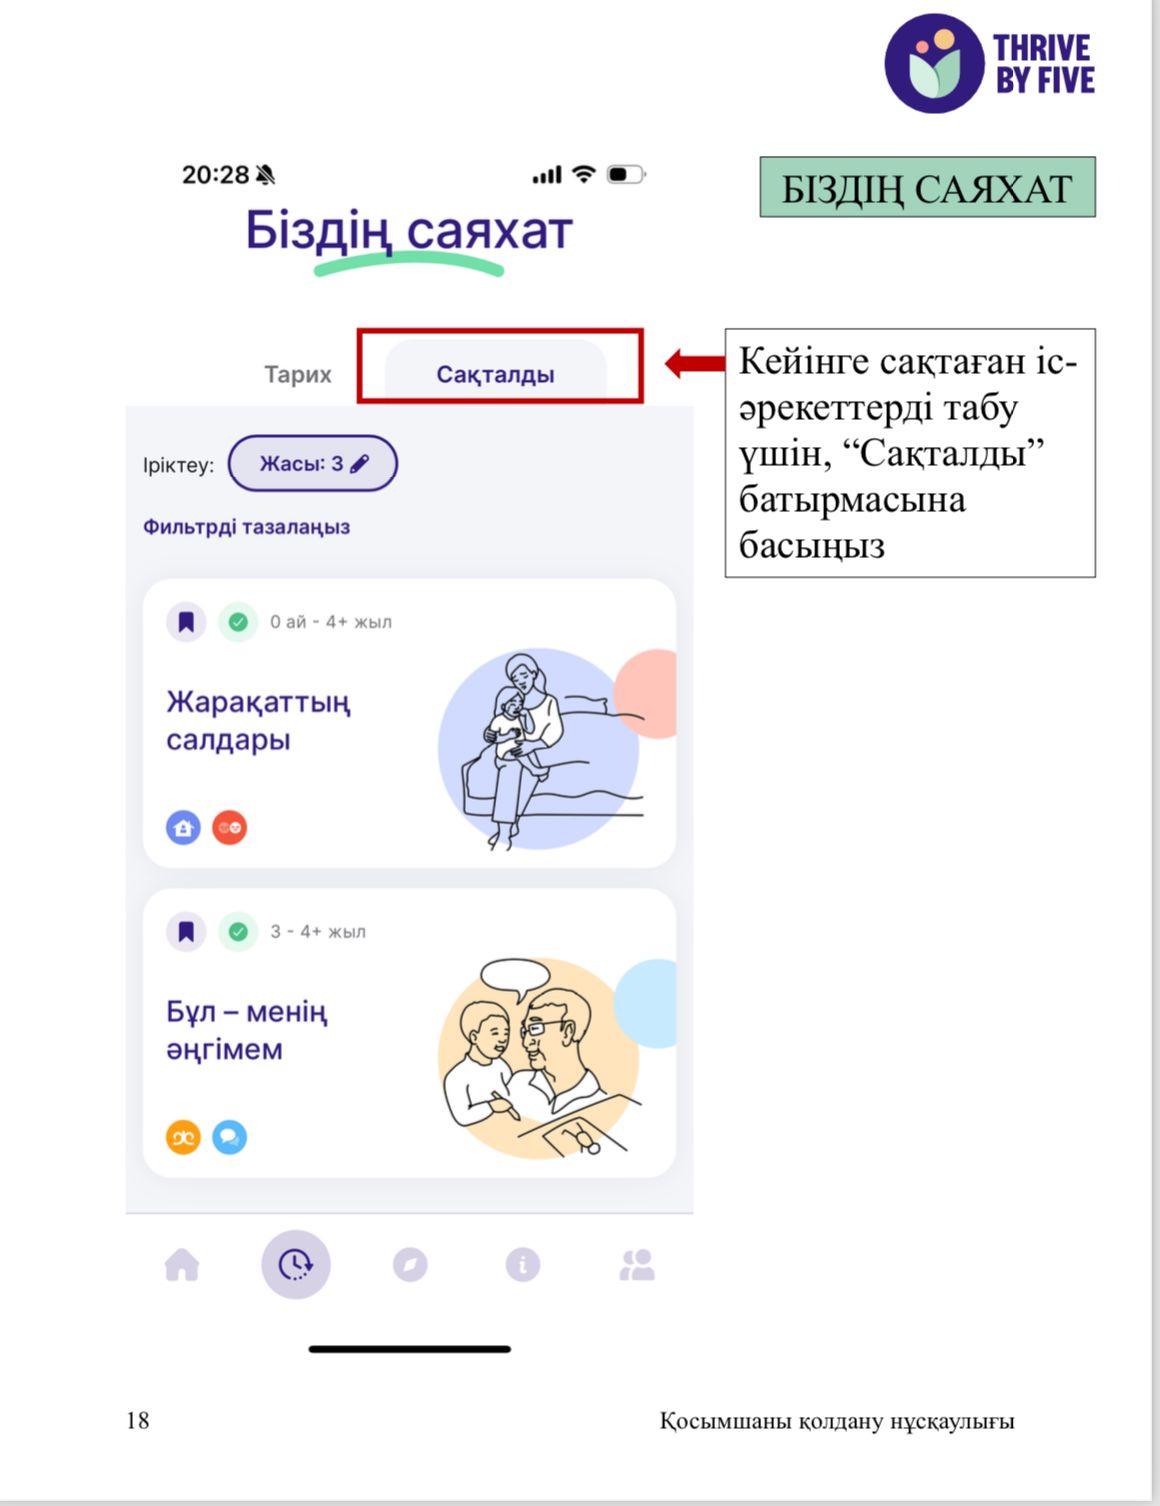1160x1506 pixels.
Task: Select the Сақталды tab
Action: click(496, 374)
